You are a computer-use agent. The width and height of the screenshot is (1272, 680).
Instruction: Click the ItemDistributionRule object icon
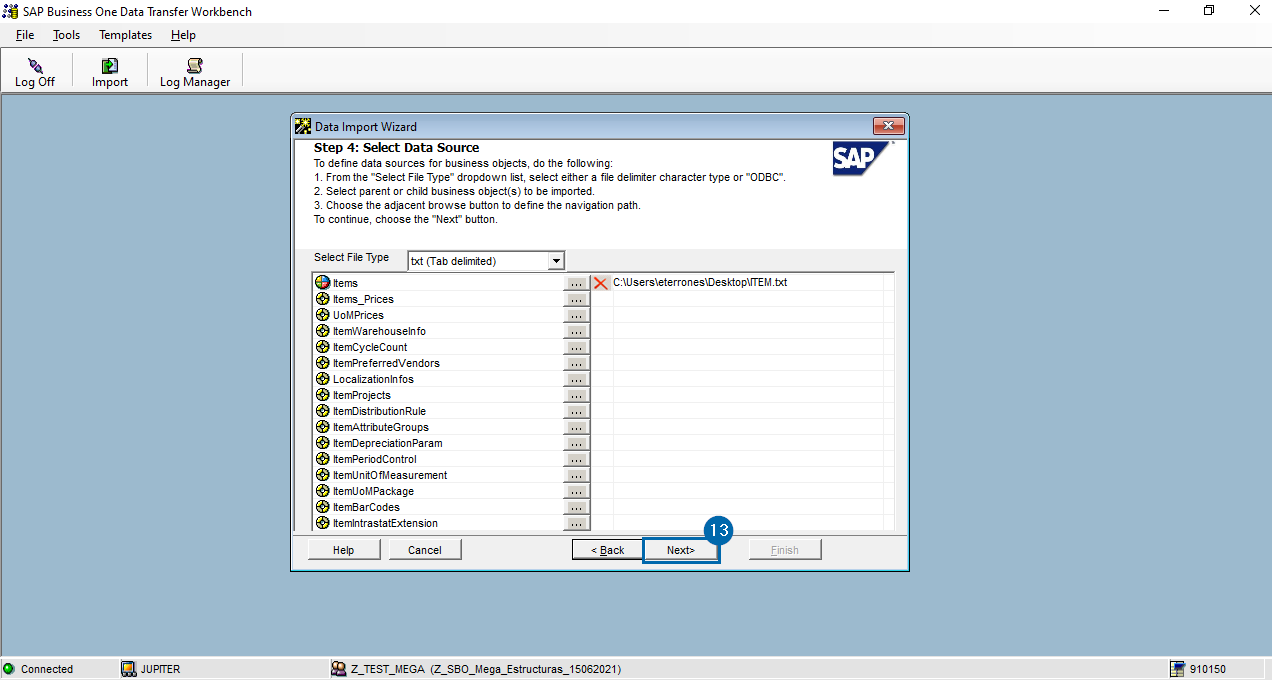click(x=322, y=411)
